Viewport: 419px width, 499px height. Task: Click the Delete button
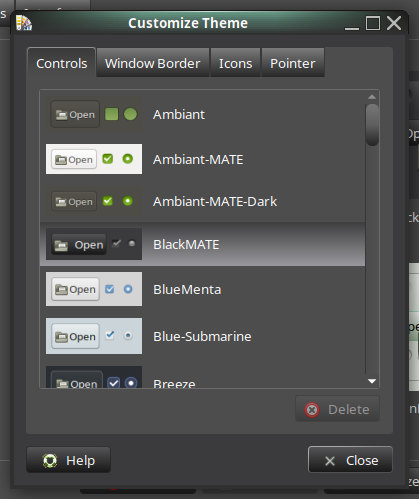[x=337, y=409]
